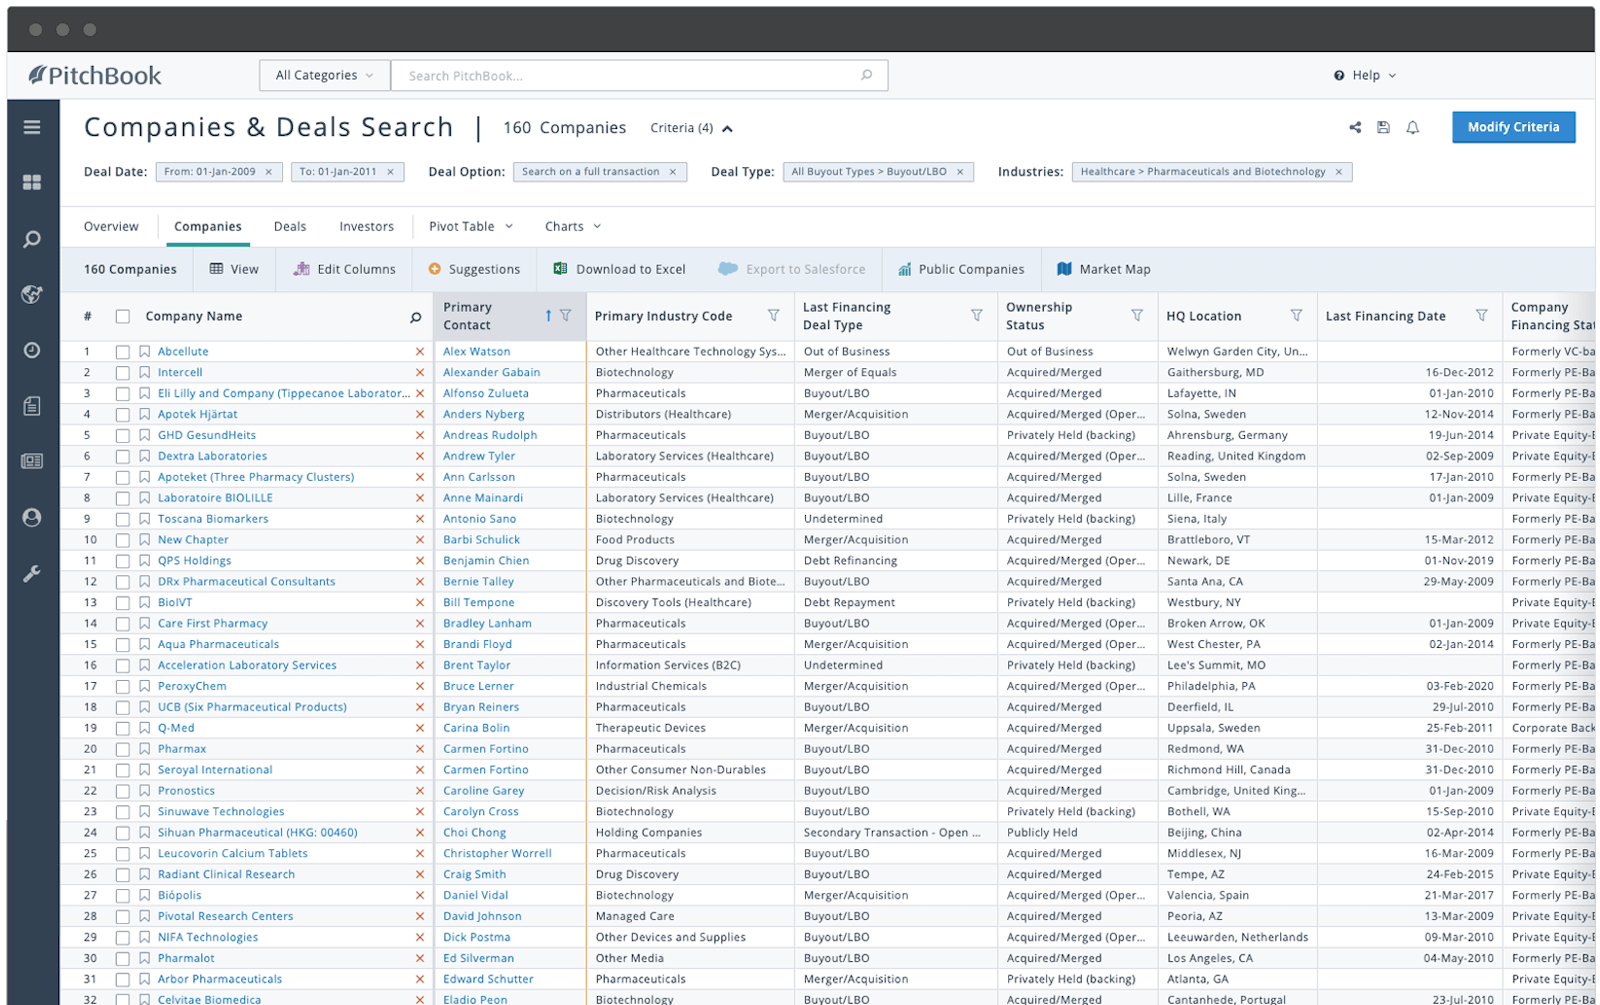
Task: Open the history clock icon in sidebar
Action: click(32, 350)
